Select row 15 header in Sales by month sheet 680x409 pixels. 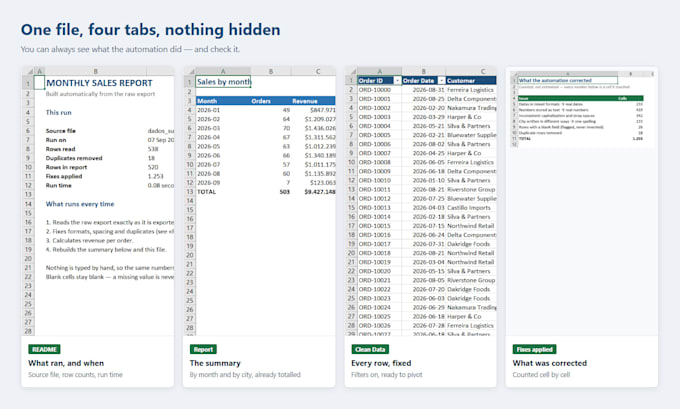pyautogui.click(x=190, y=210)
